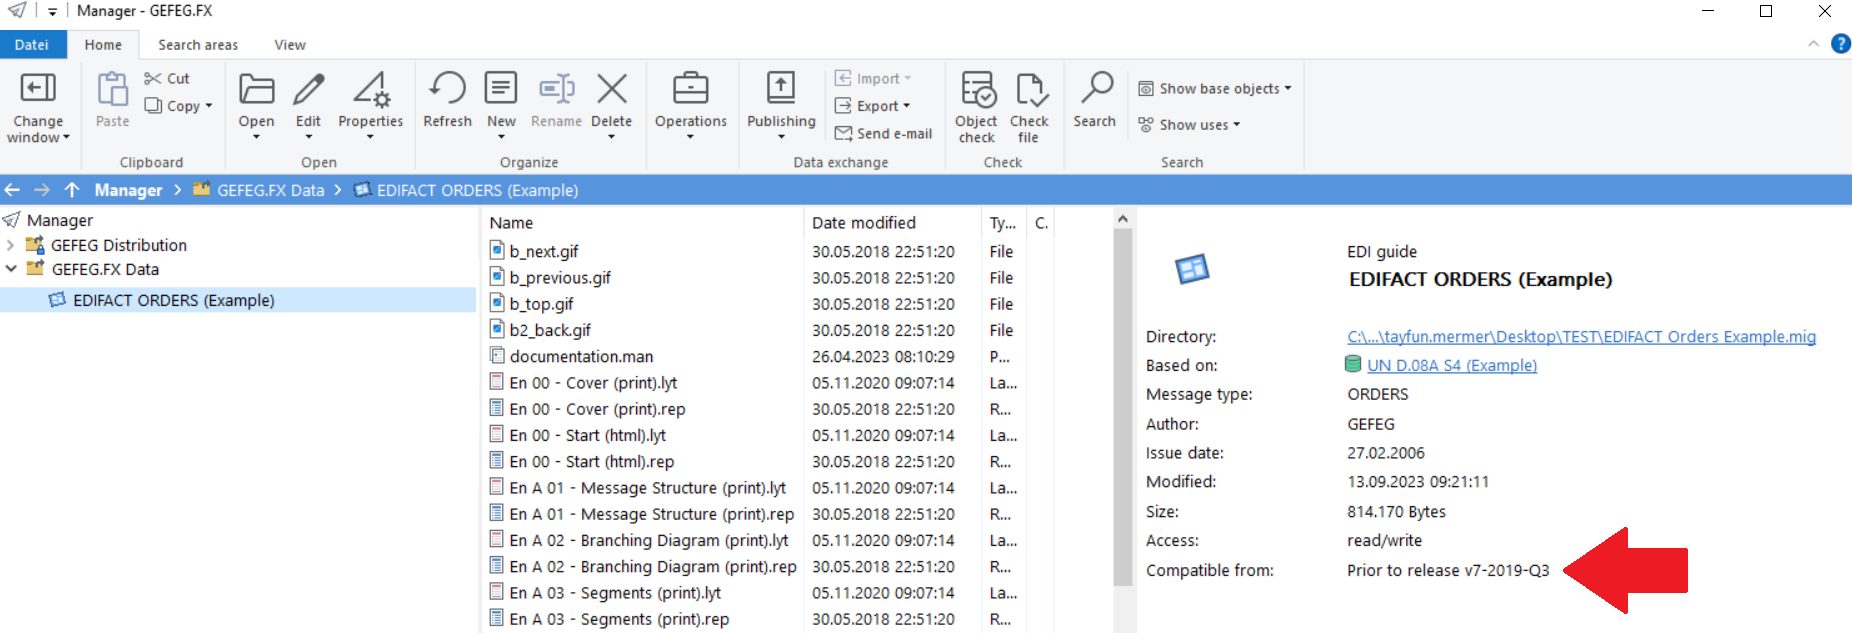Screen dimensions: 1852x633
Task: Select file b_previous.gif
Action: 560,277
